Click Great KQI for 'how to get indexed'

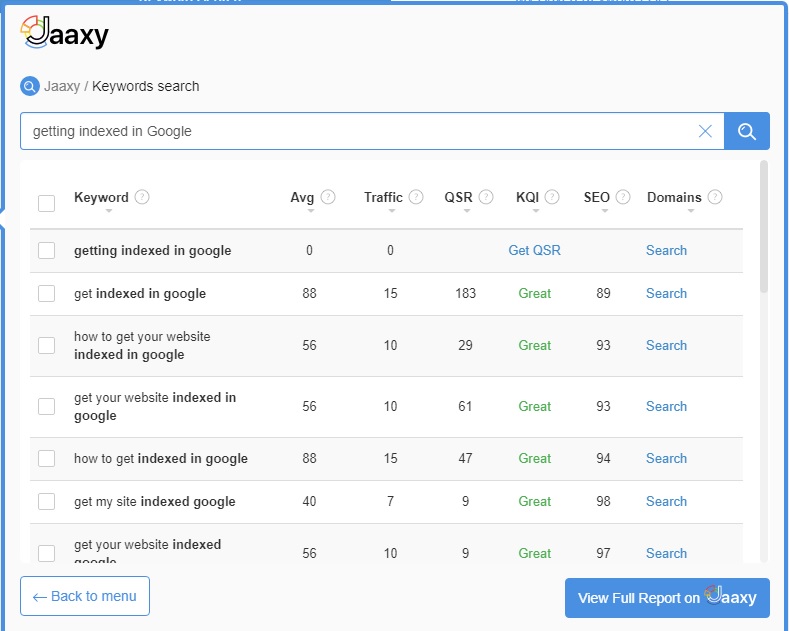[534, 458]
